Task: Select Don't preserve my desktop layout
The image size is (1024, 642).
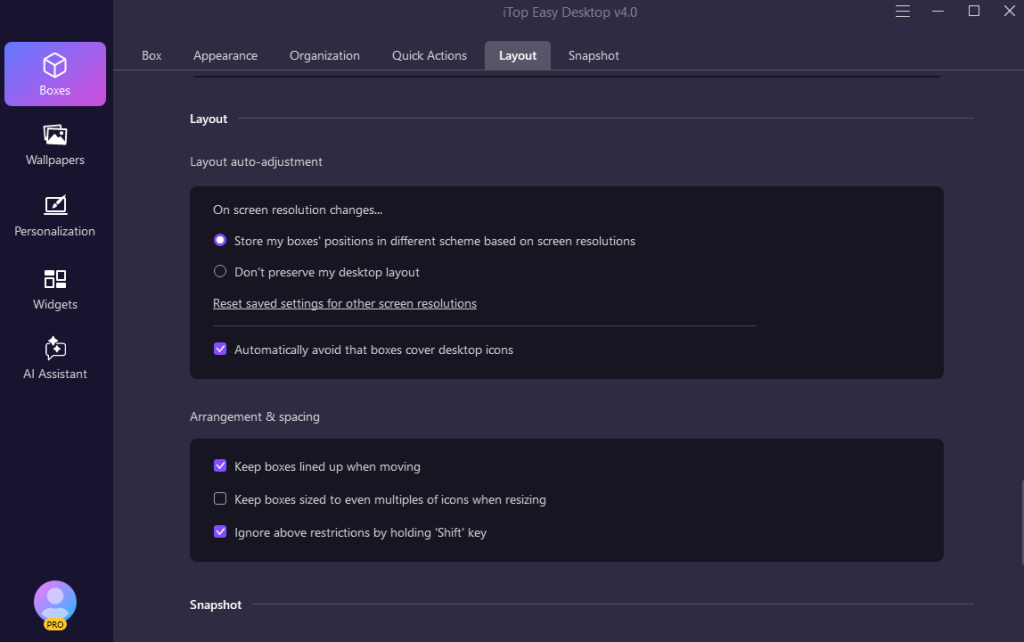Action: (x=220, y=272)
